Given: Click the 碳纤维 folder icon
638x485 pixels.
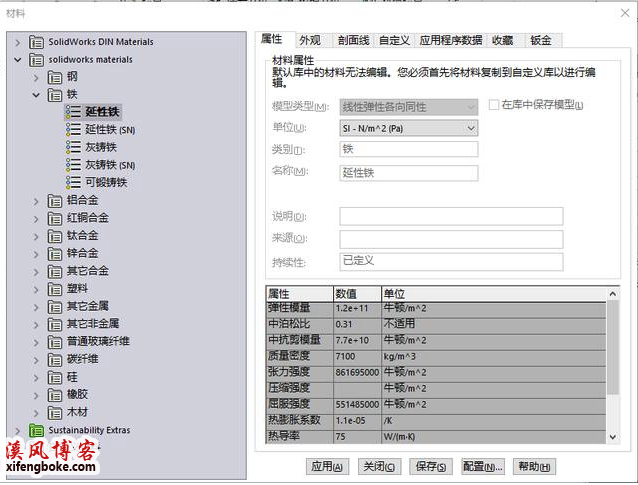Looking at the screenshot, I should [x=55, y=359].
